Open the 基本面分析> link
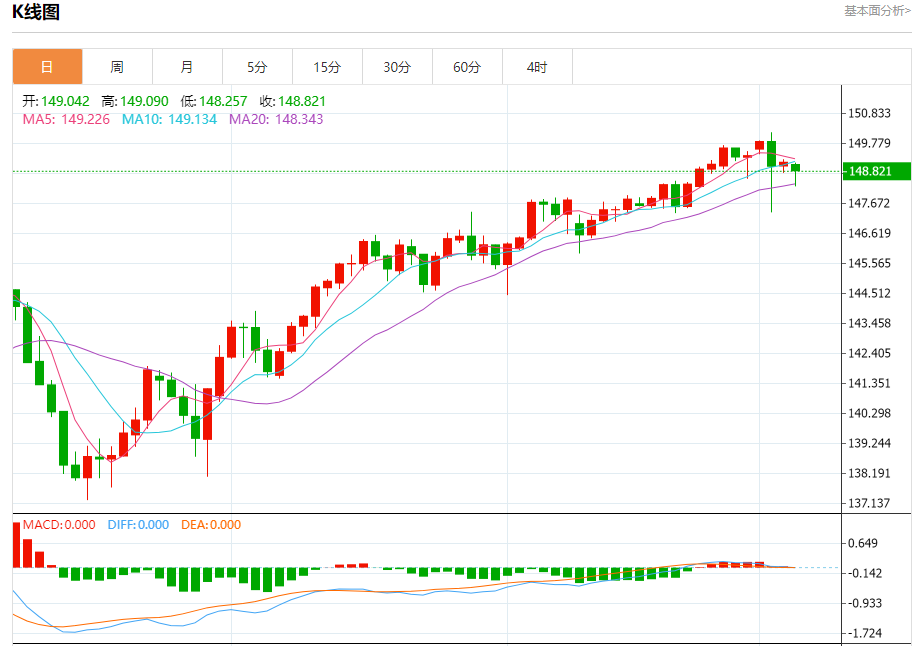The height and width of the screenshot is (646, 922). click(x=877, y=11)
